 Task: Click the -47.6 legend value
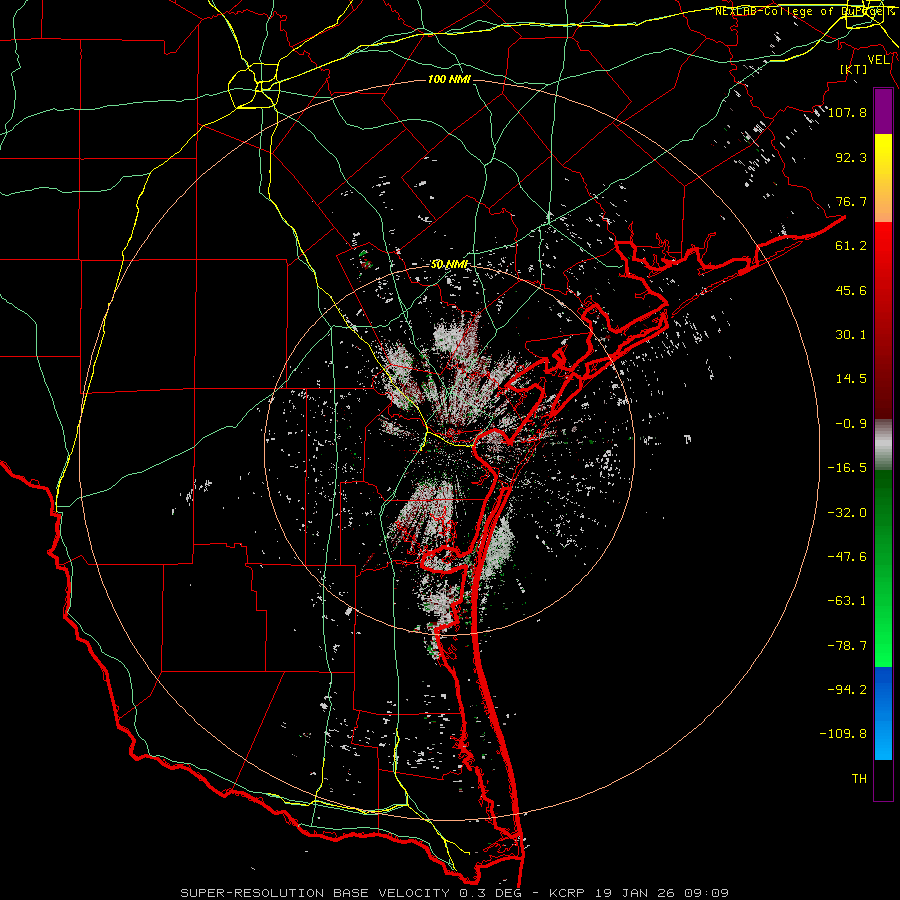pyautogui.click(x=847, y=557)
